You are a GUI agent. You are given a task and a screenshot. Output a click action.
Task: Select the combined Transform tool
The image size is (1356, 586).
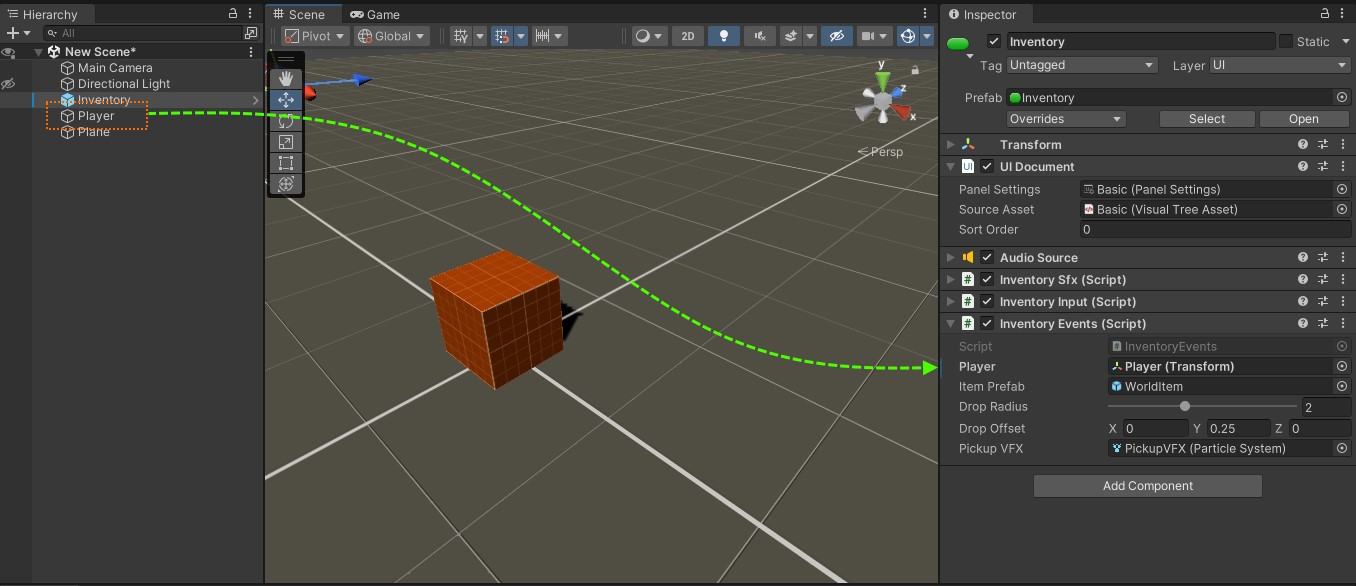pyautogui.click(x=286, y=184)
